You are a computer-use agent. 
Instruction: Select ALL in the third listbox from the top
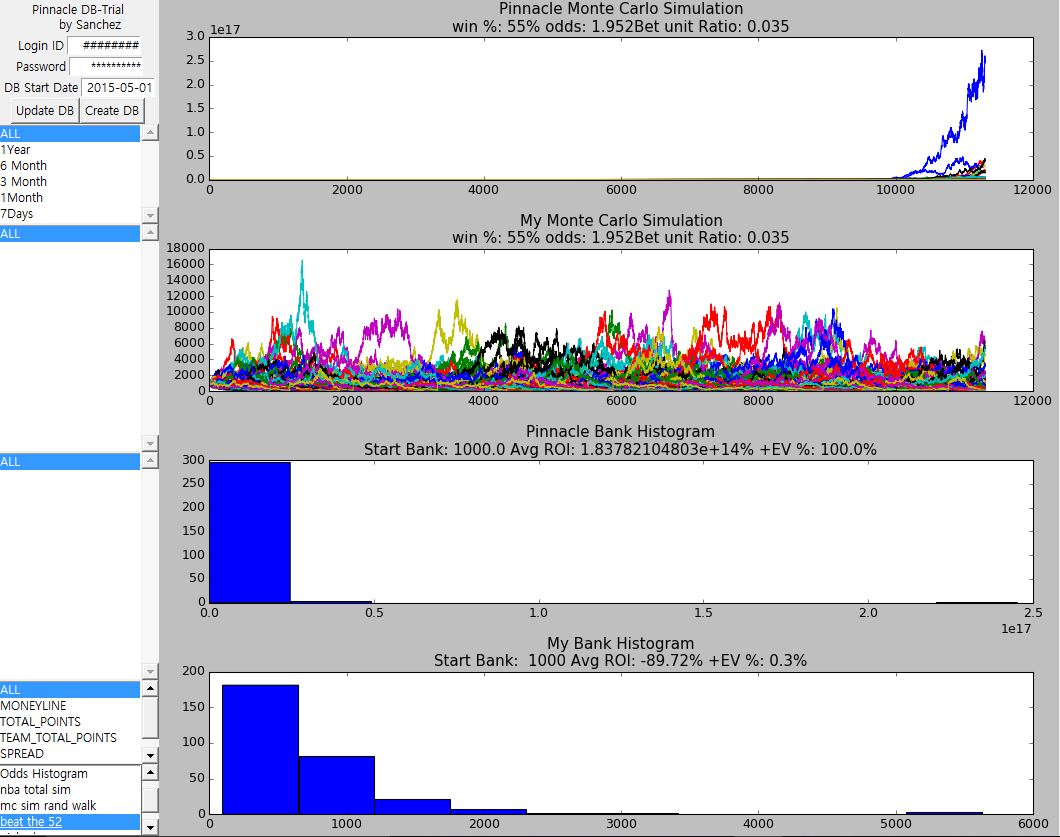pos(70,462)
